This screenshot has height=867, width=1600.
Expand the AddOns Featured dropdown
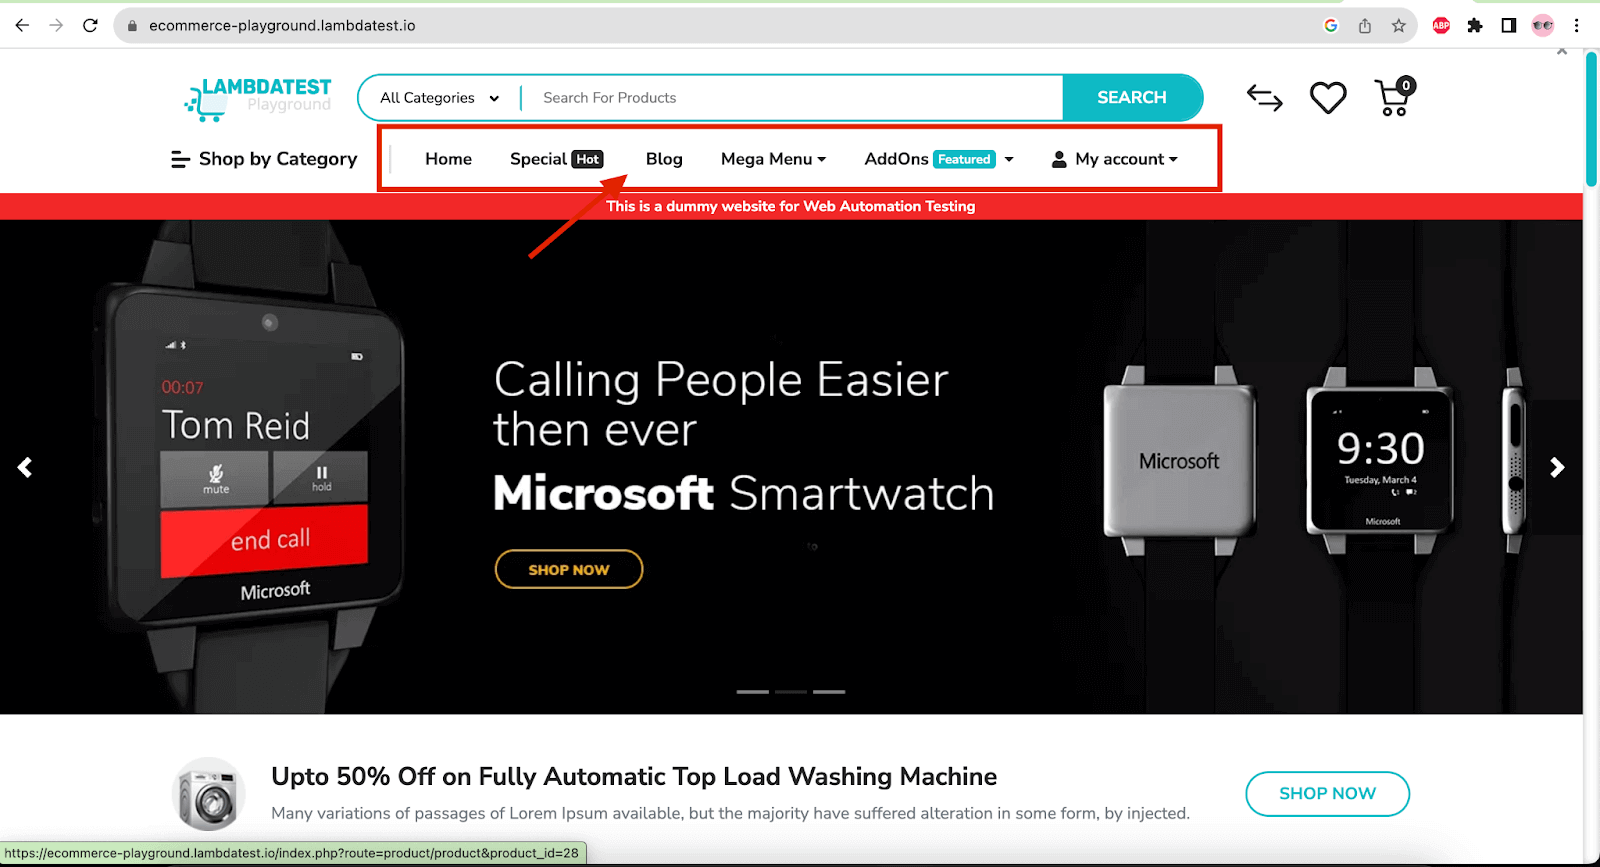939,159
